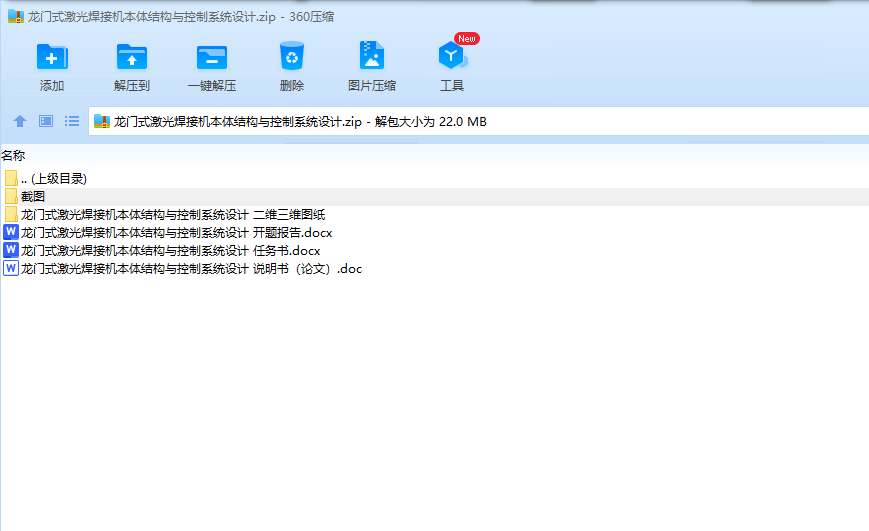Click the 解压到 (Extract to) icon
The width and height of the screenshot is (869, 531).
pos(132,57)
